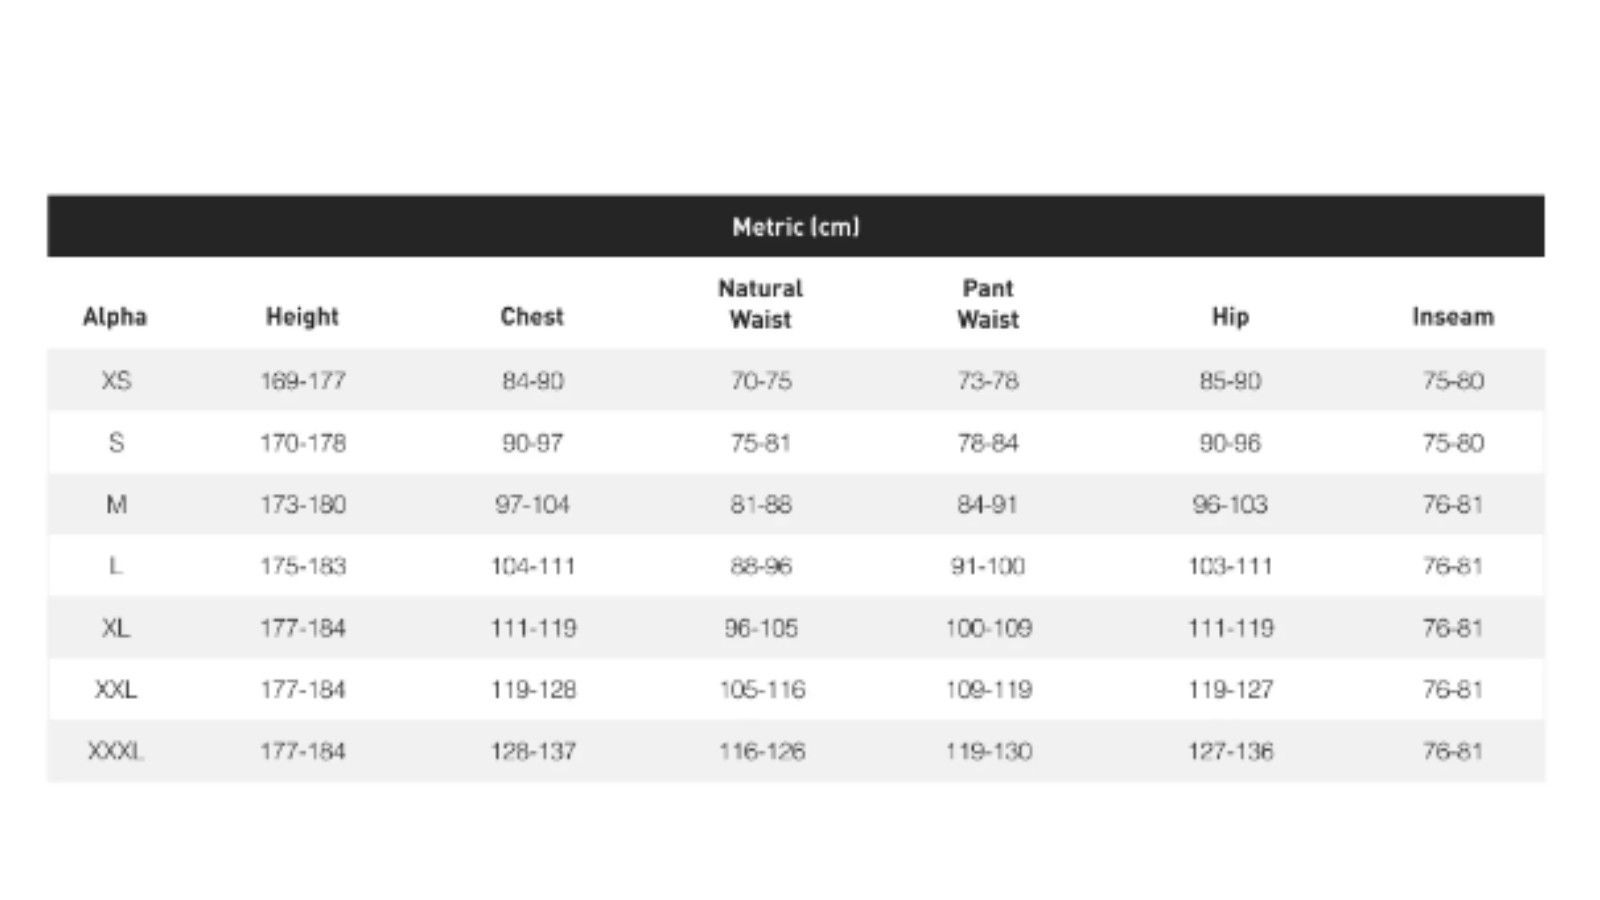Select the 175-183 height value

click(x=303, y=567)
